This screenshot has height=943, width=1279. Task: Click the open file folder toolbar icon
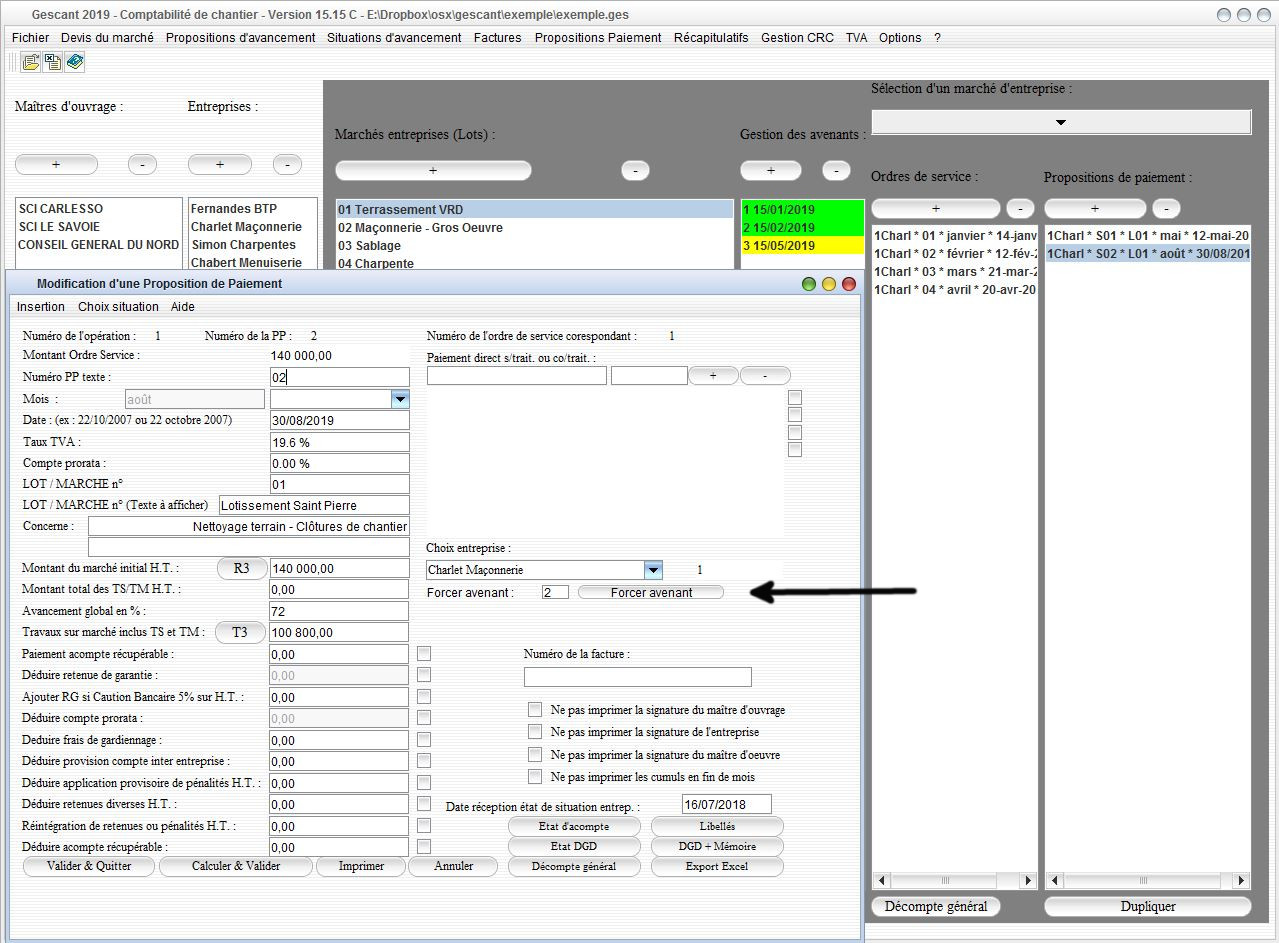[31, 62]
